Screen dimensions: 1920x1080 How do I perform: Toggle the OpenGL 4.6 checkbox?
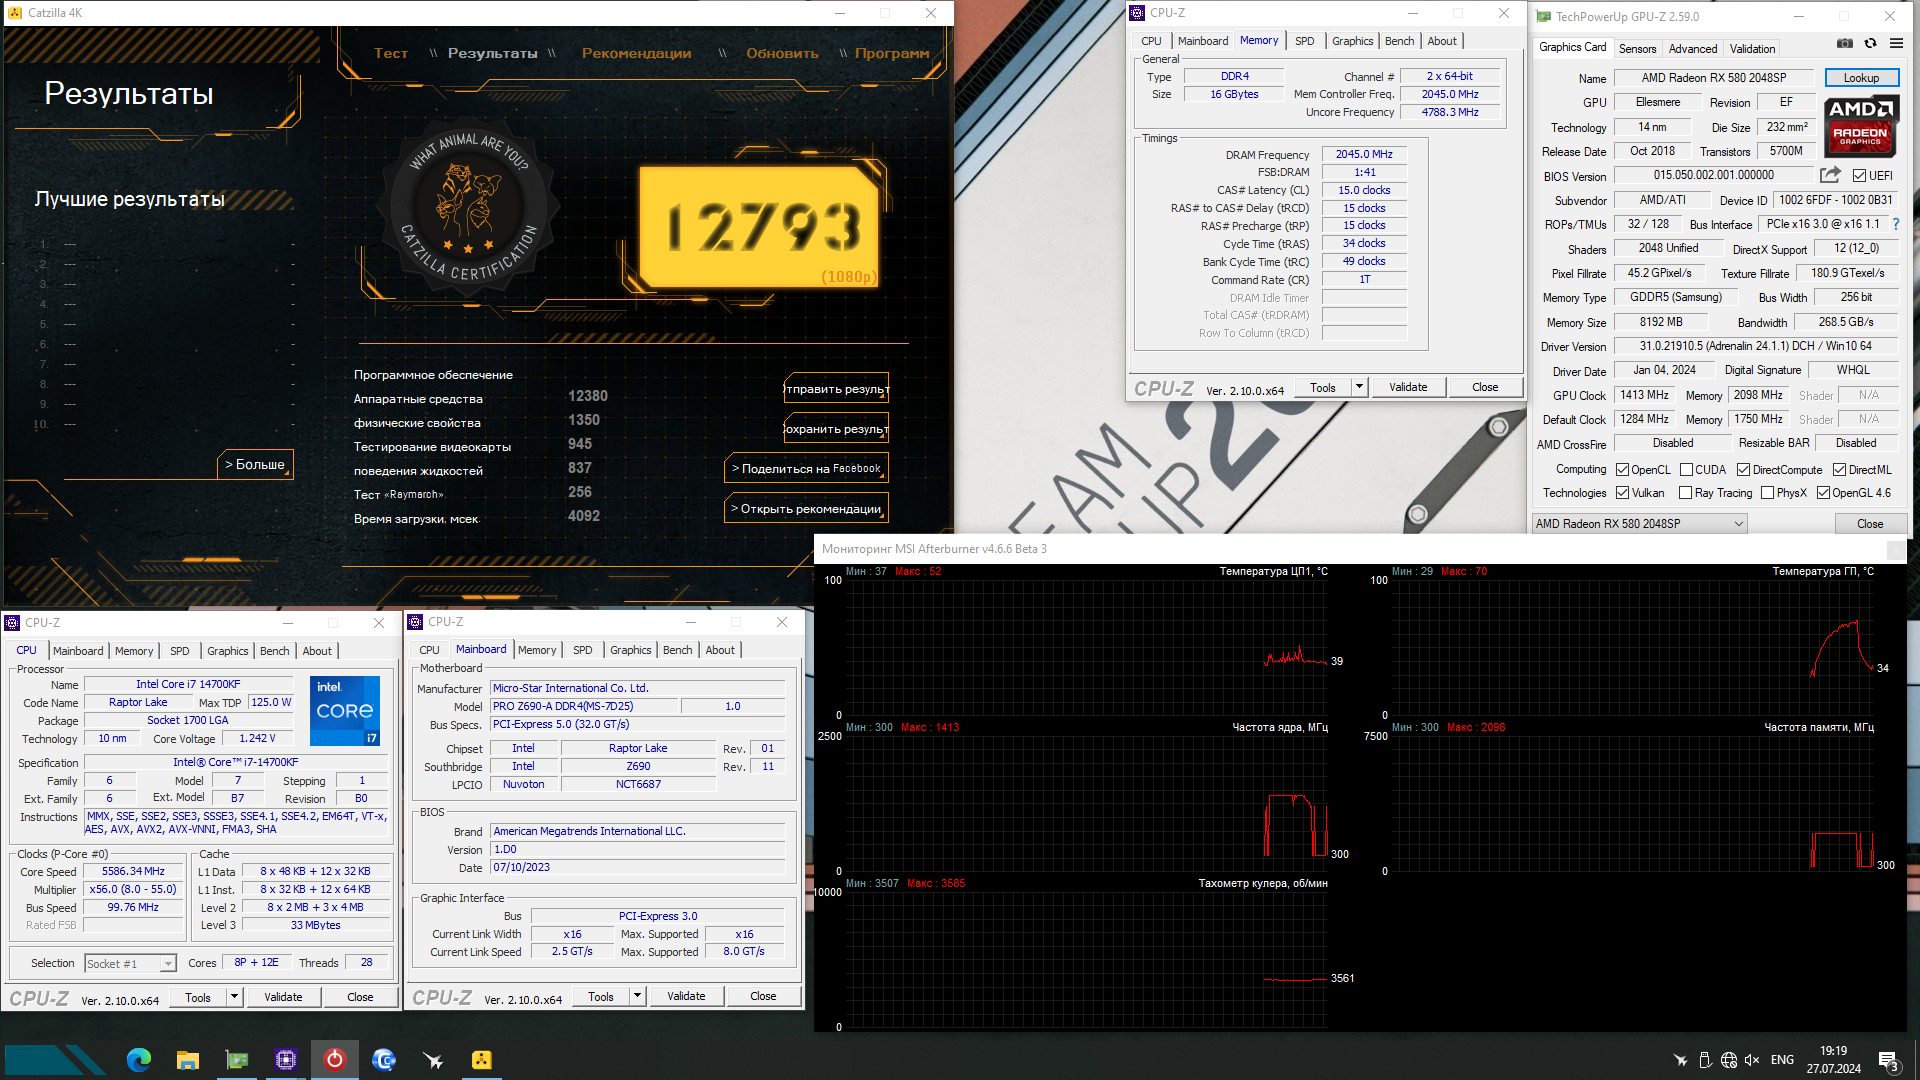[x=1824, y=493]
